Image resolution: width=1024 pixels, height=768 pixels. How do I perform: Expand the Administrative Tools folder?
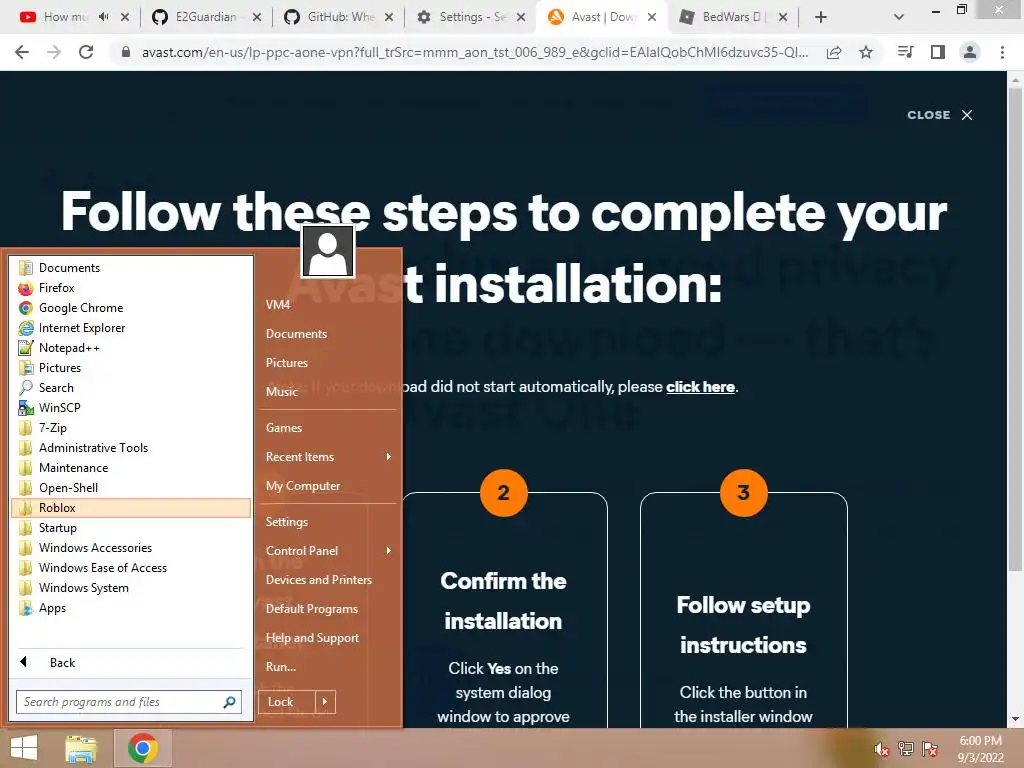131,447
